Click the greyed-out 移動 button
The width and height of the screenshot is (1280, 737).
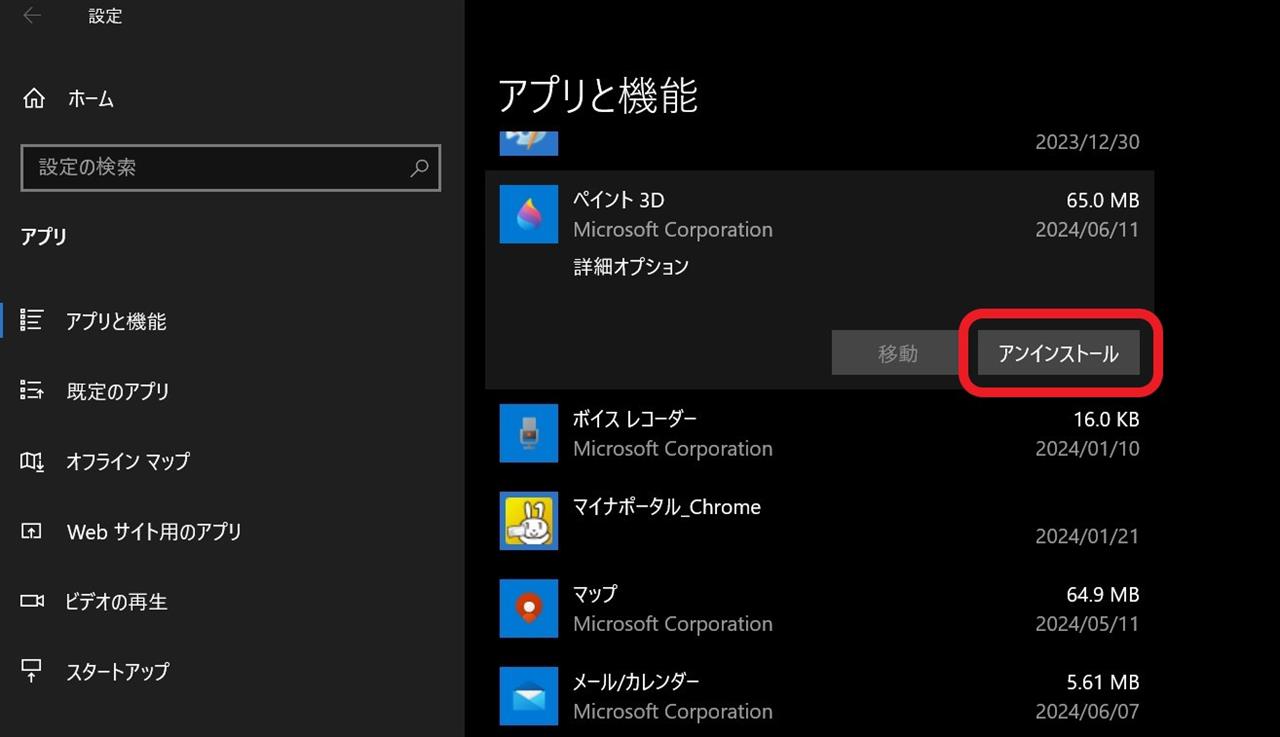pyautogui.click(x=898, y=353)
